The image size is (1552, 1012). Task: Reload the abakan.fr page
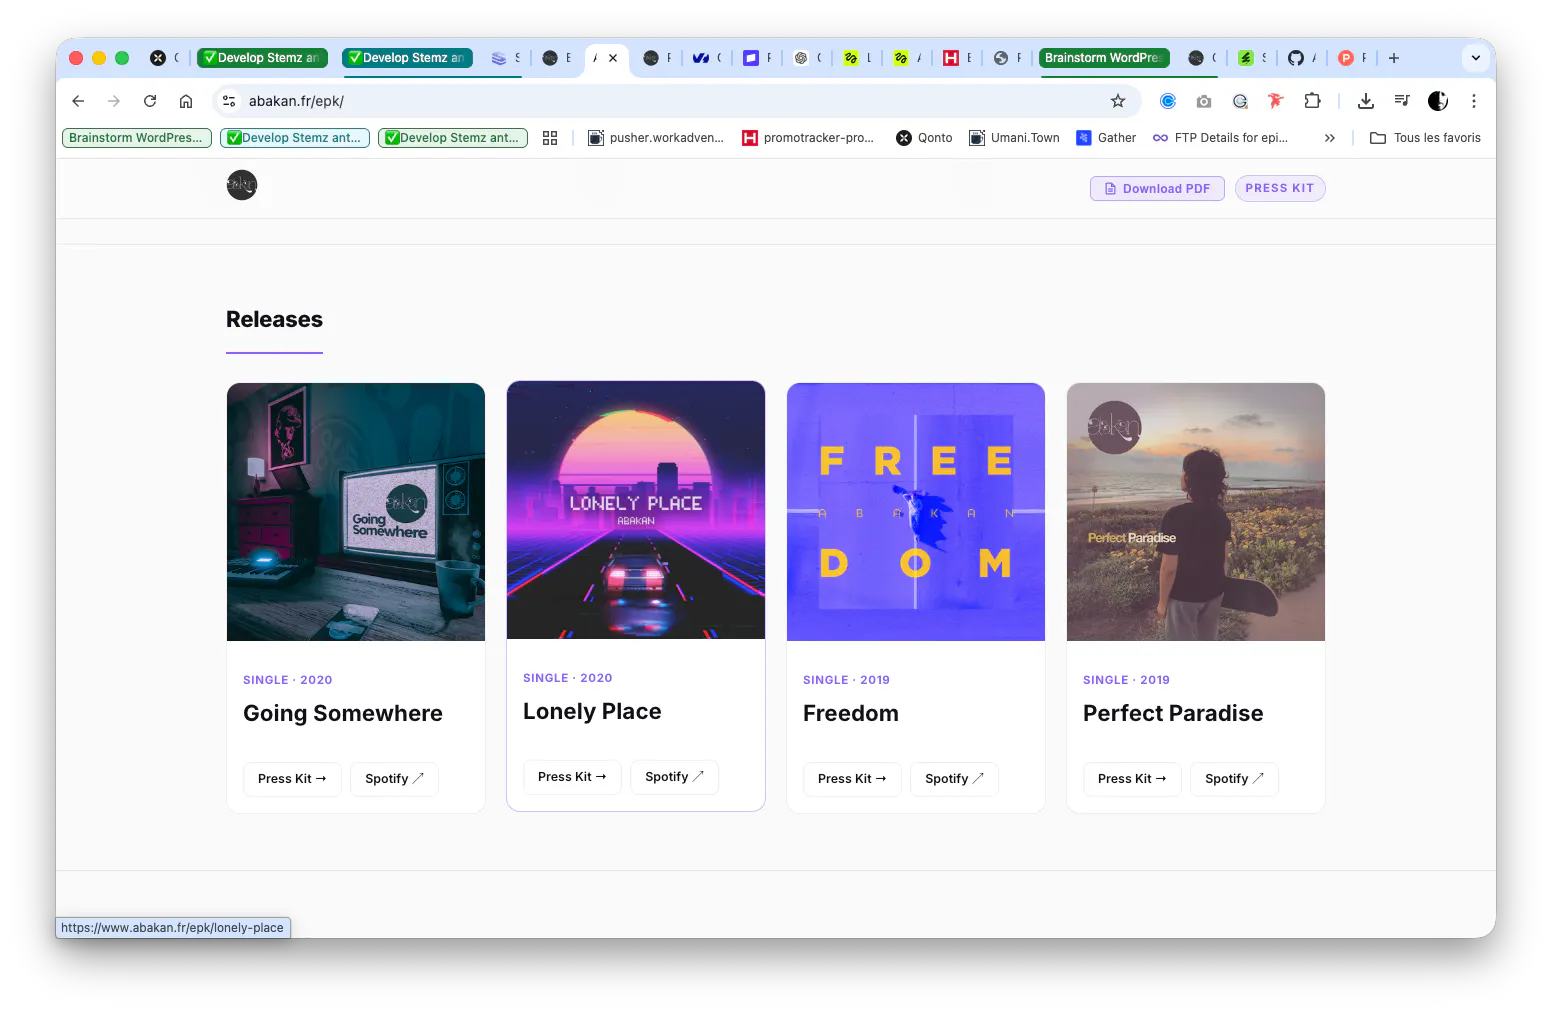click(x=150, y=101)
